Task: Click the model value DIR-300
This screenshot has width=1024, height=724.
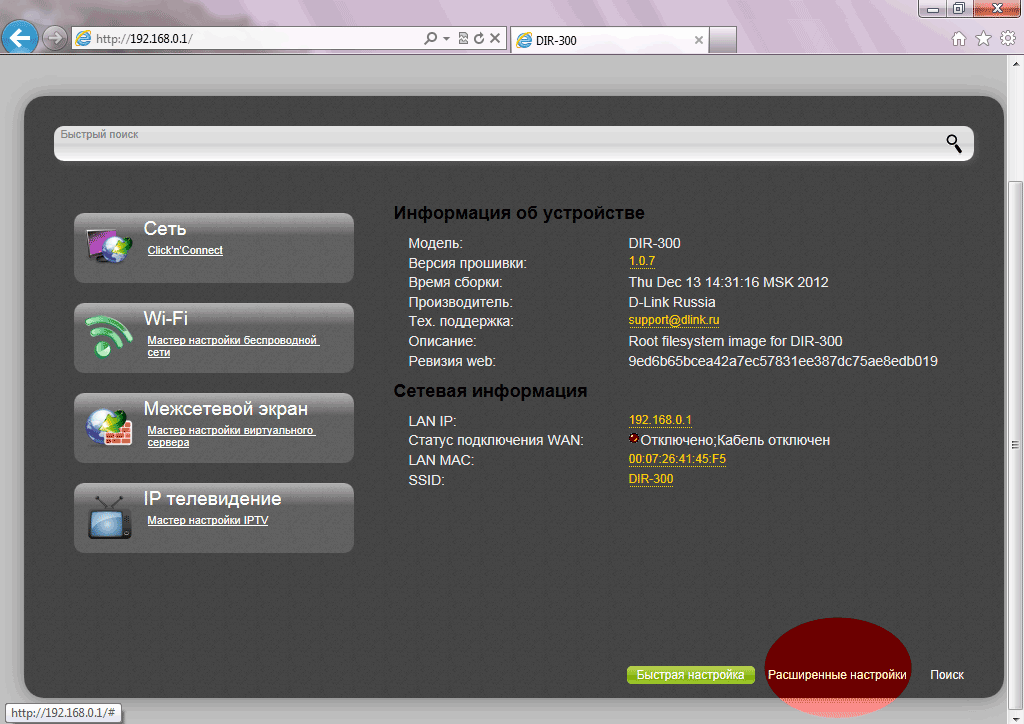Action: tap(654, 243)
